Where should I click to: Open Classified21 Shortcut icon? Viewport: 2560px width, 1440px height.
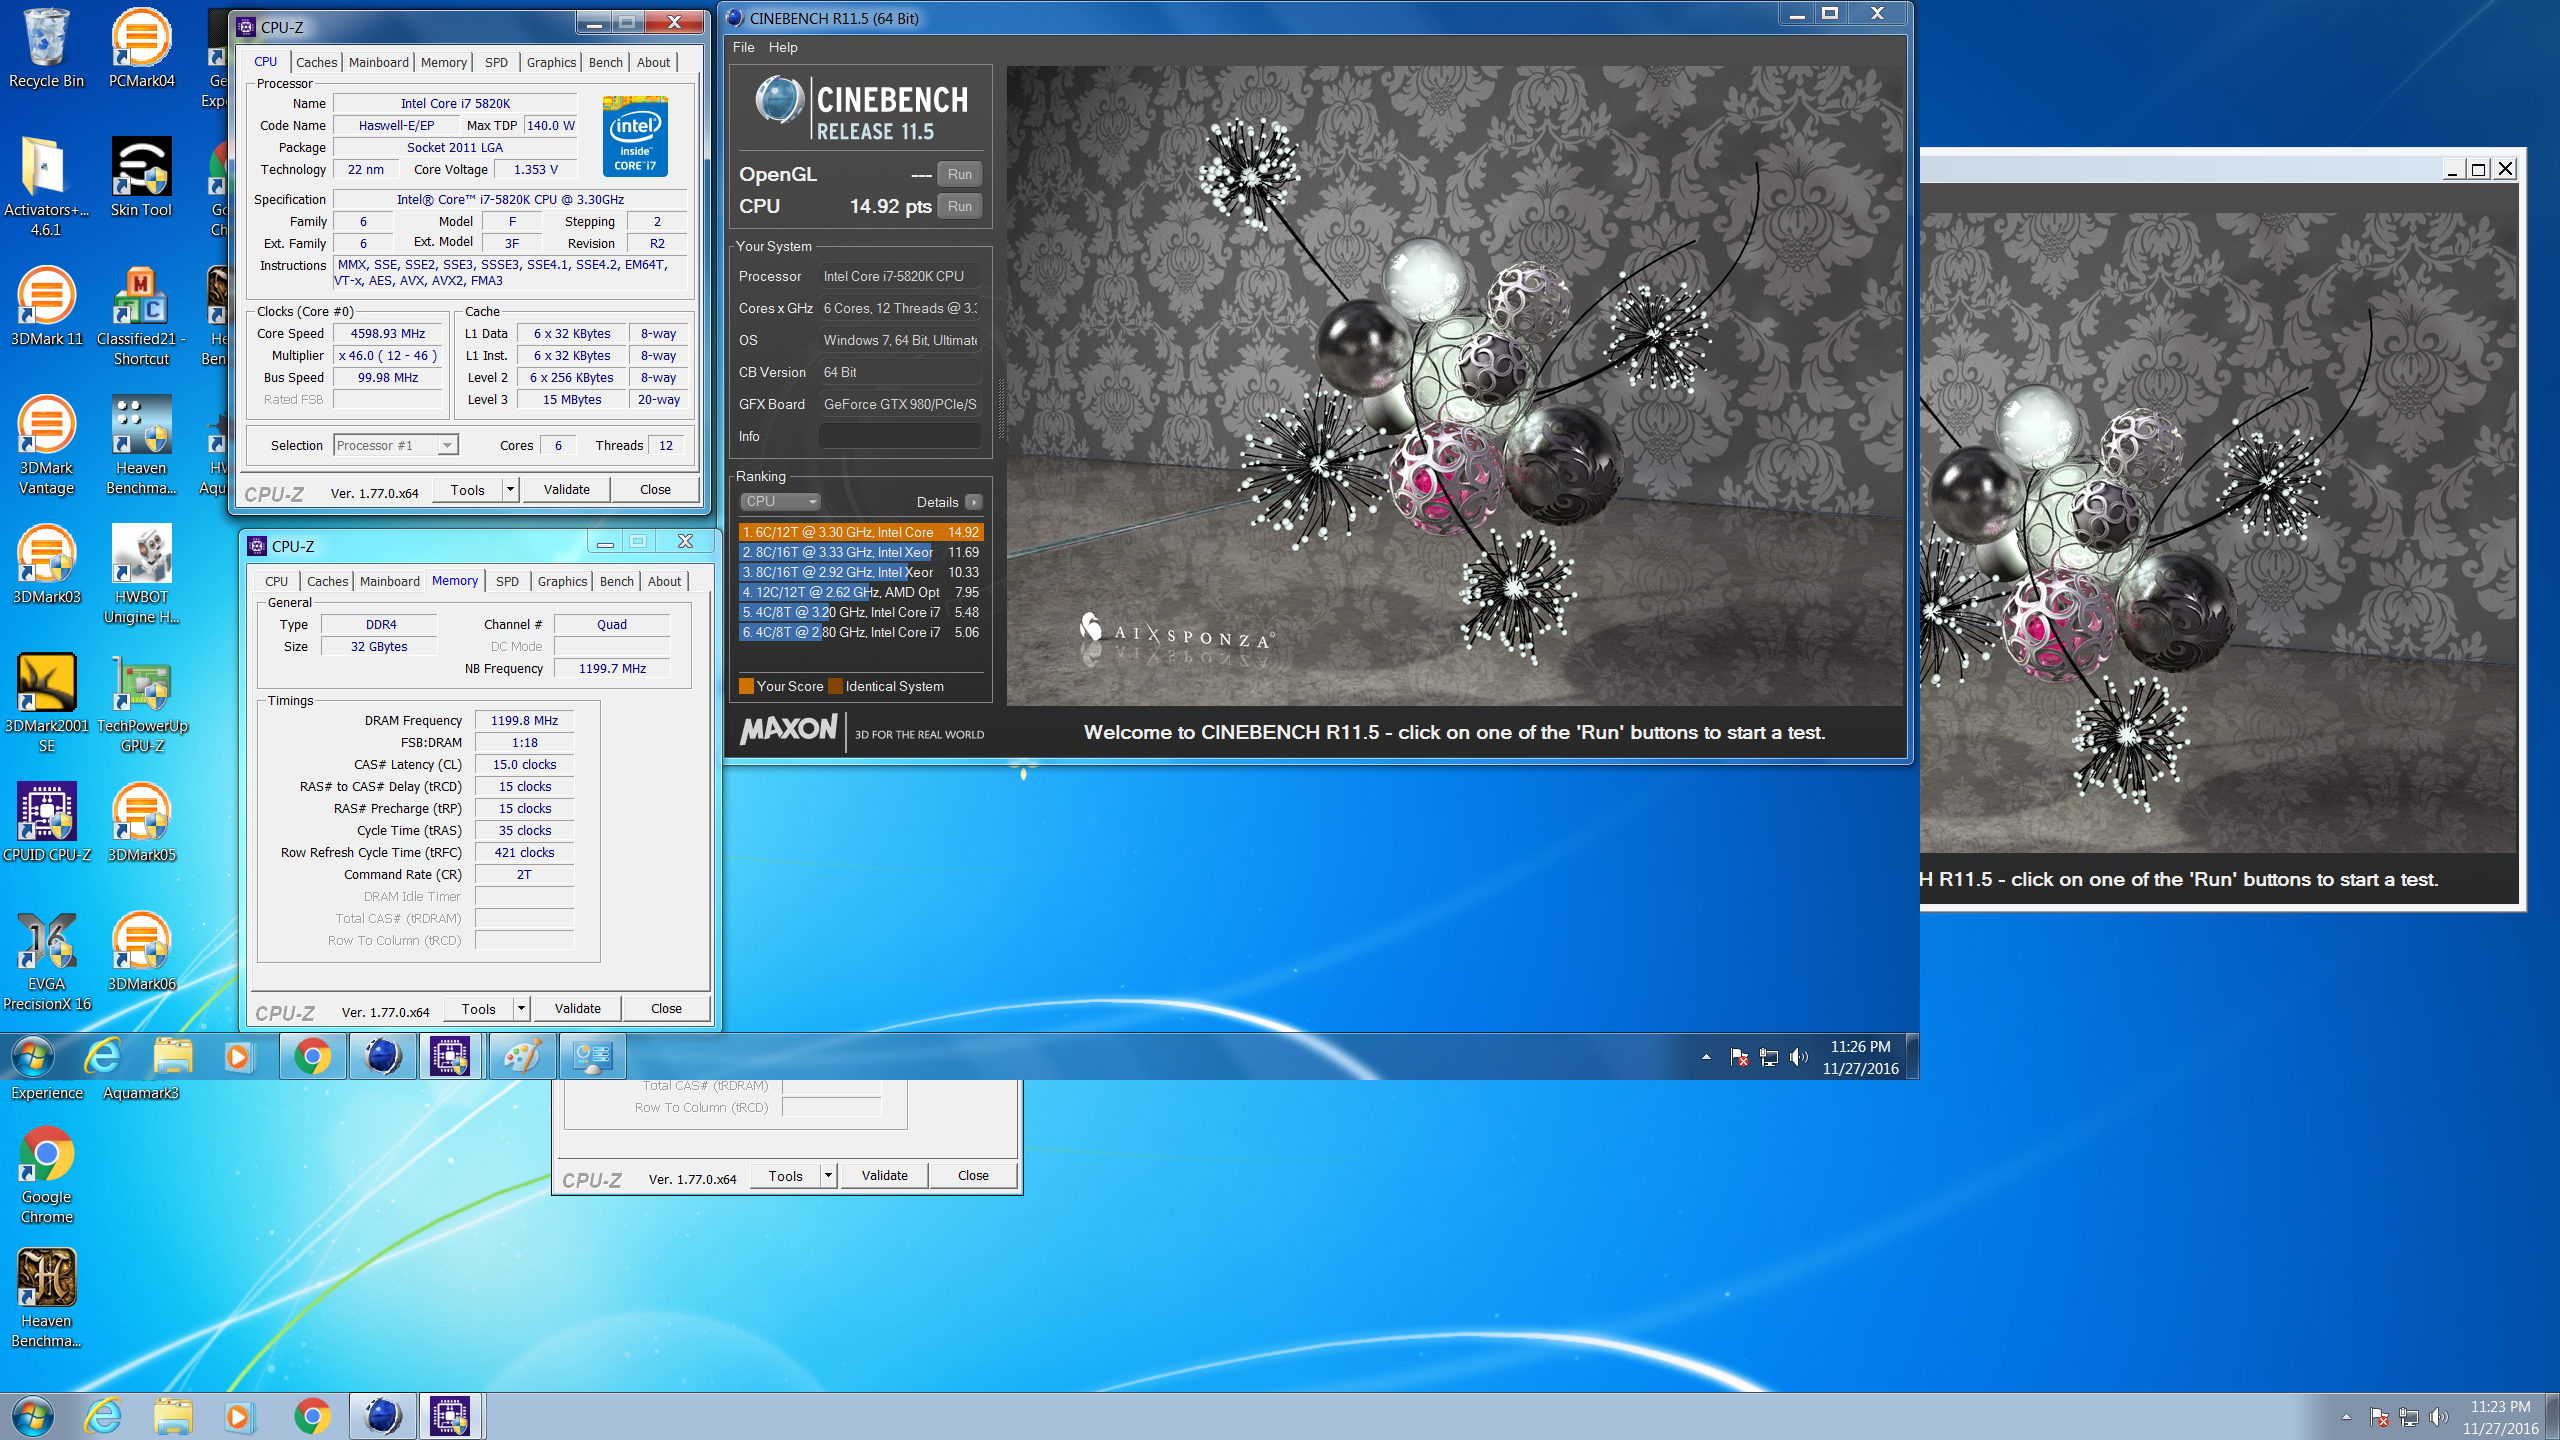pyautogui.click(x=141, y=316)
